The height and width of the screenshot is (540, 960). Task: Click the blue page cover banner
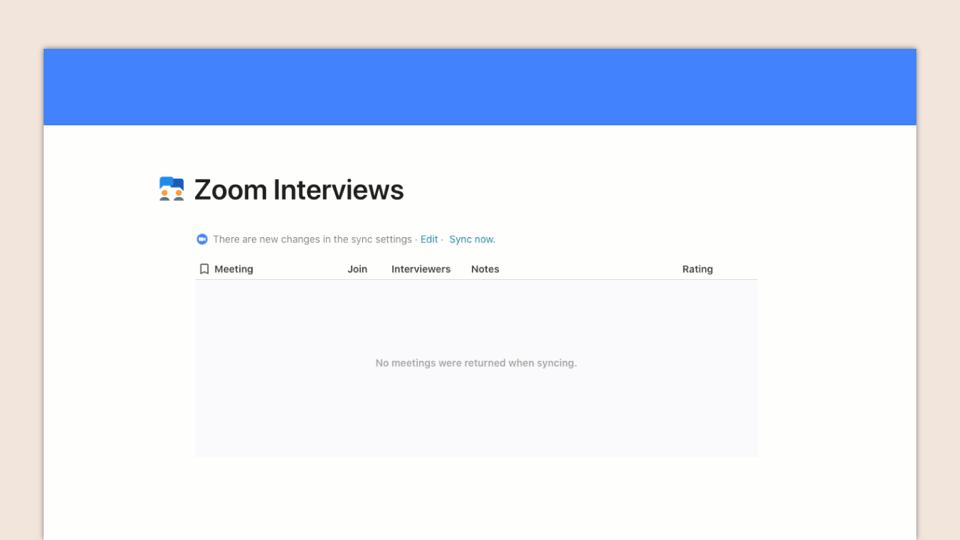click(x=480, y=87)
